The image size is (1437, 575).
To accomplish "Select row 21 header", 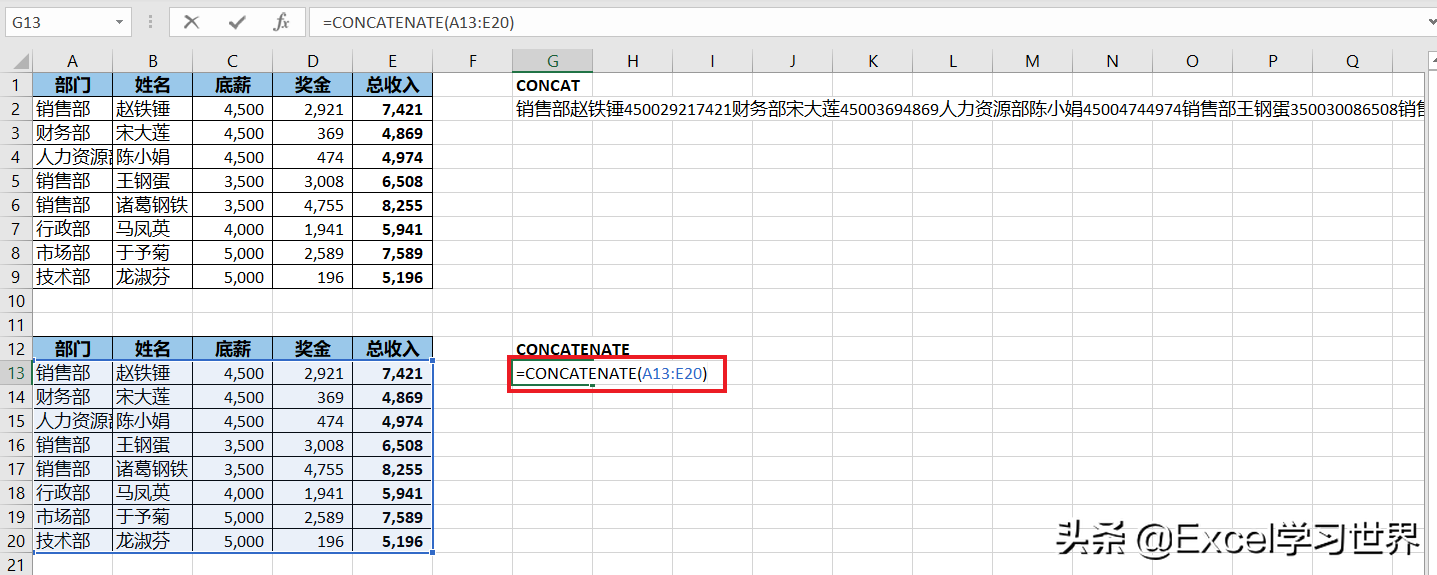I will click(17, 565).
